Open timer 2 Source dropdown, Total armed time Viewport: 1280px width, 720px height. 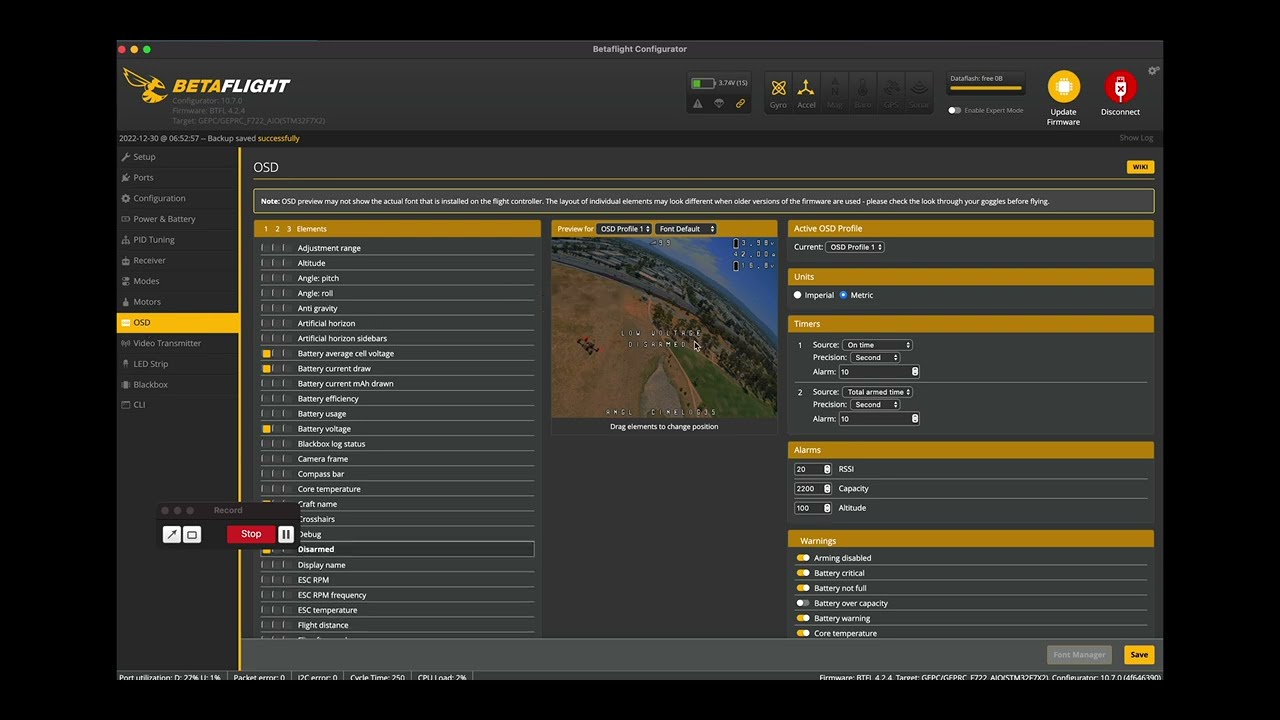[x=877, y=392]
